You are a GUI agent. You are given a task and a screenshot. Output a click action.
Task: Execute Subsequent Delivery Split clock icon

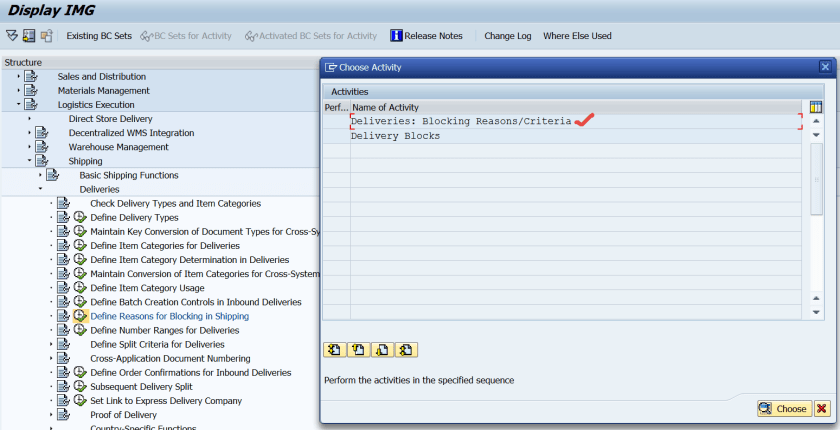[x=80, y=386]
